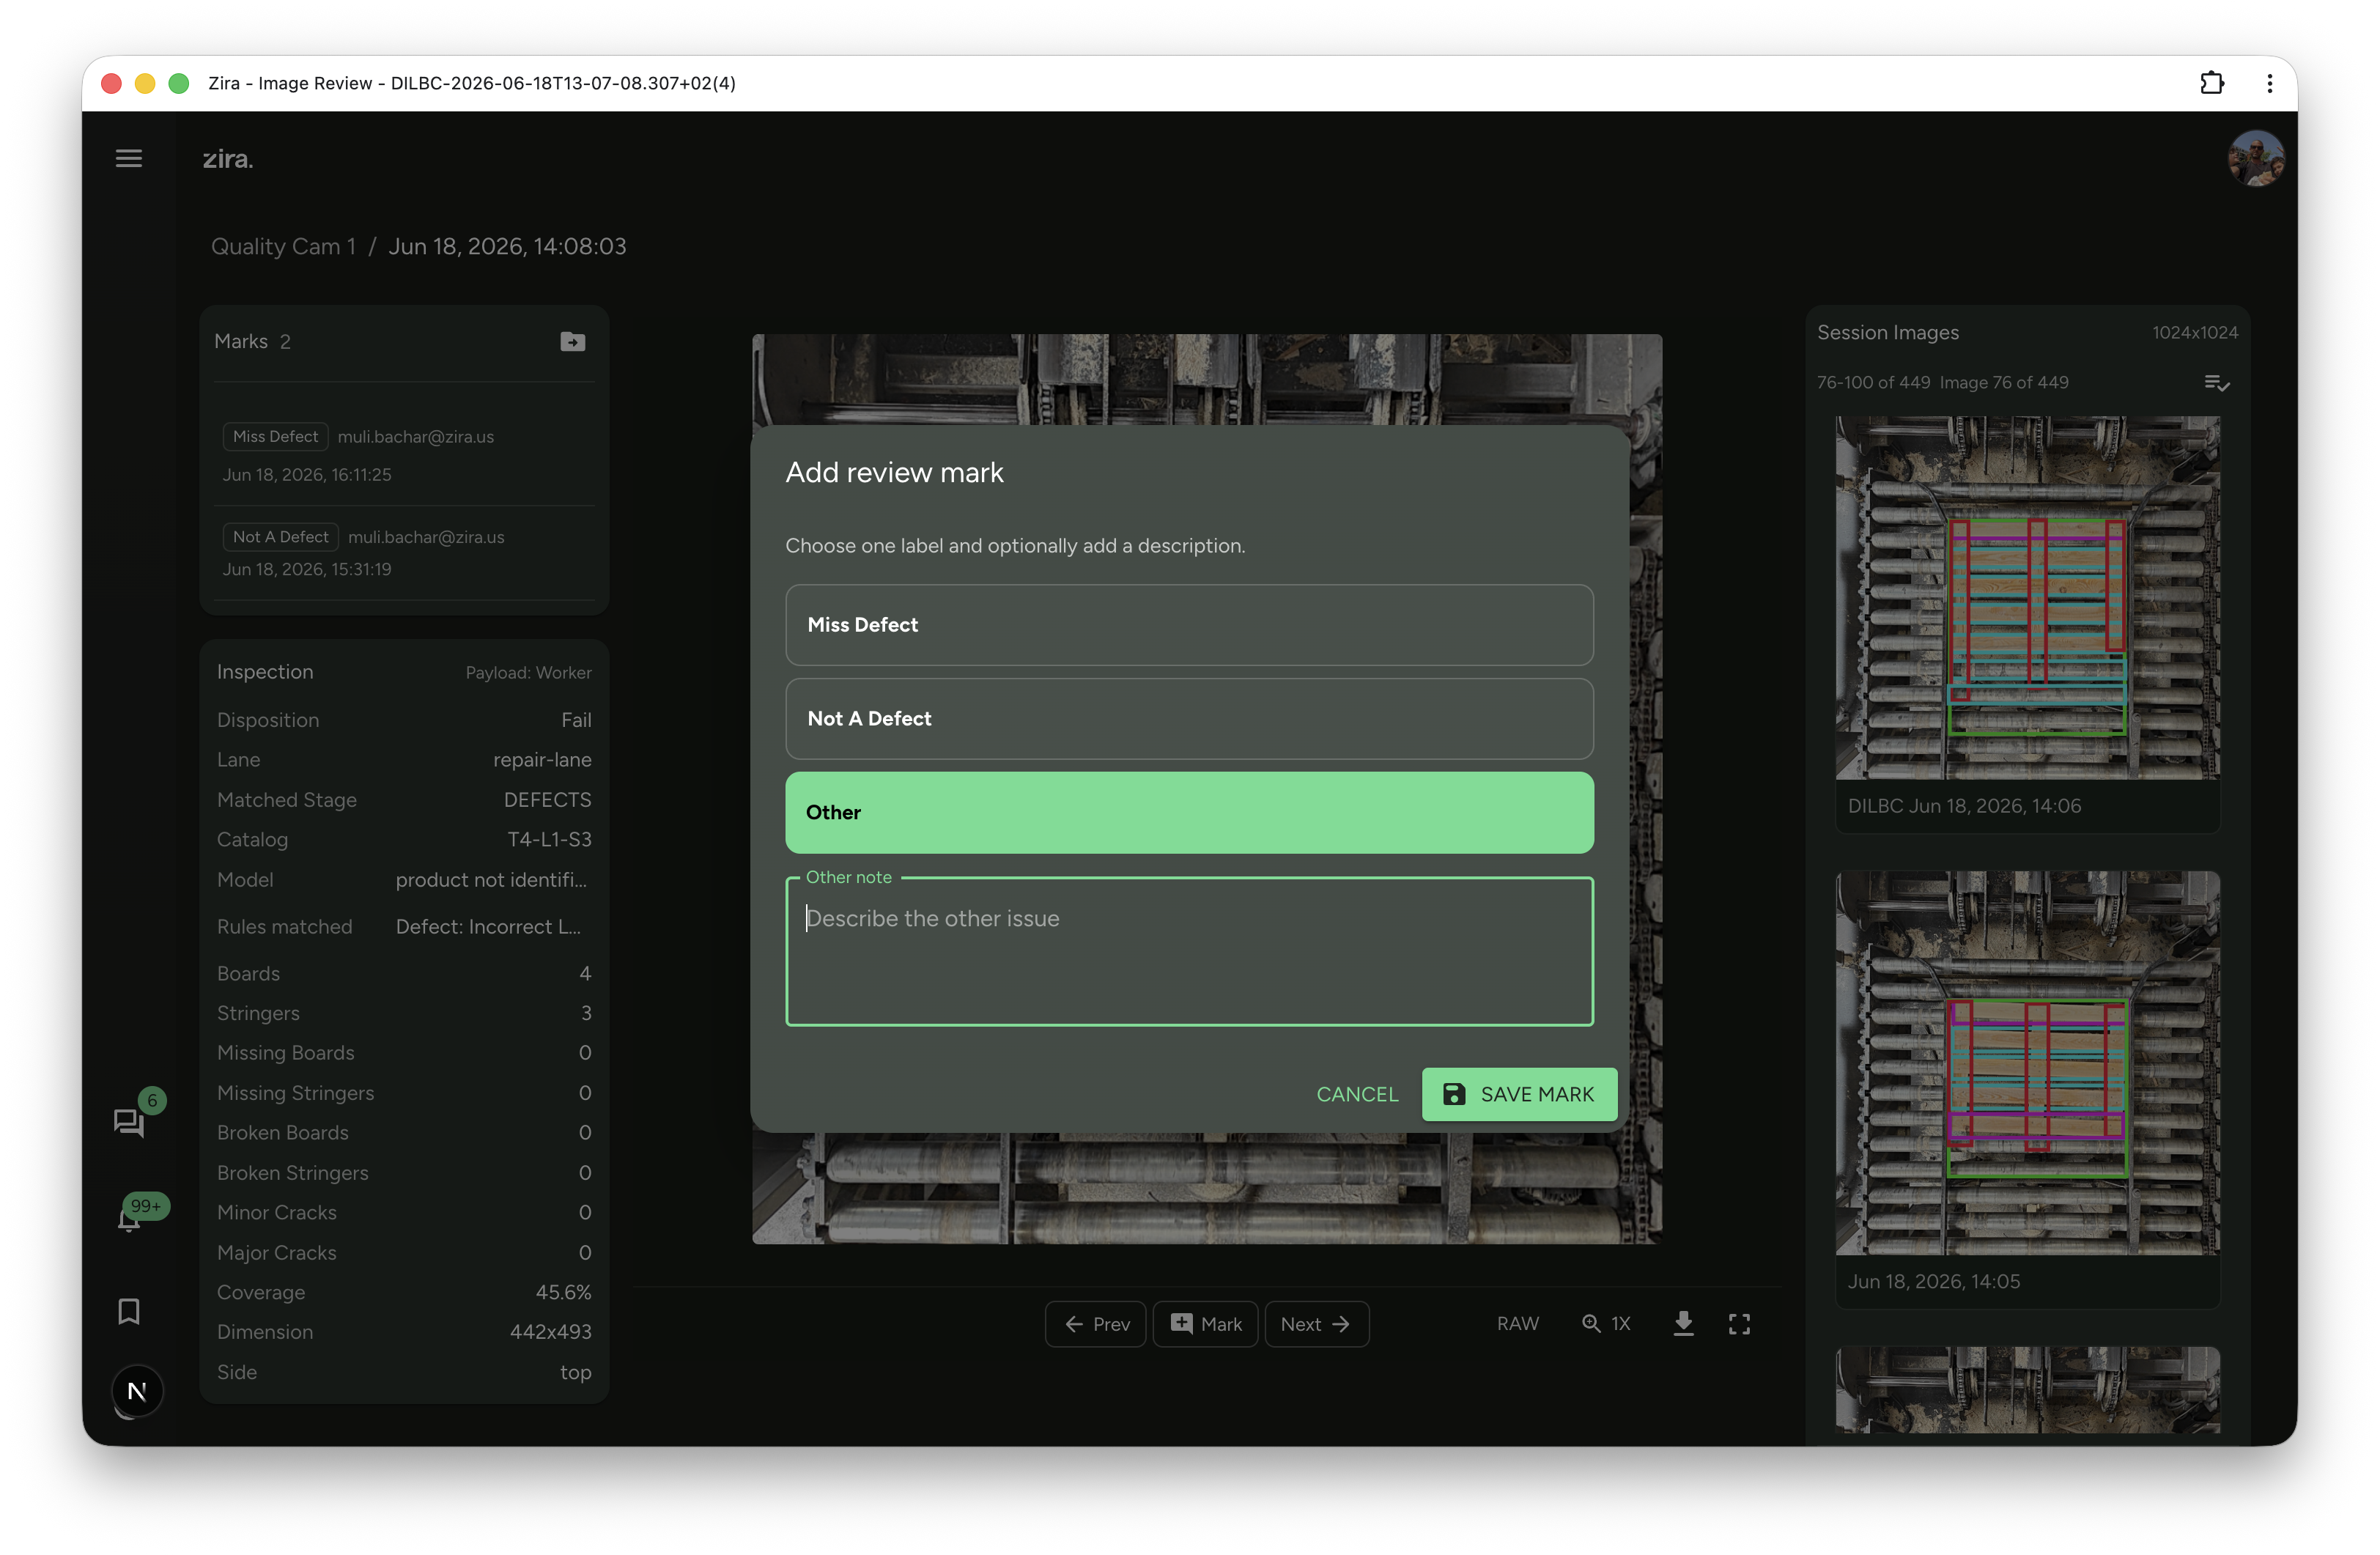Open the bookmarks icon in sidebar

pos(129,1311)
